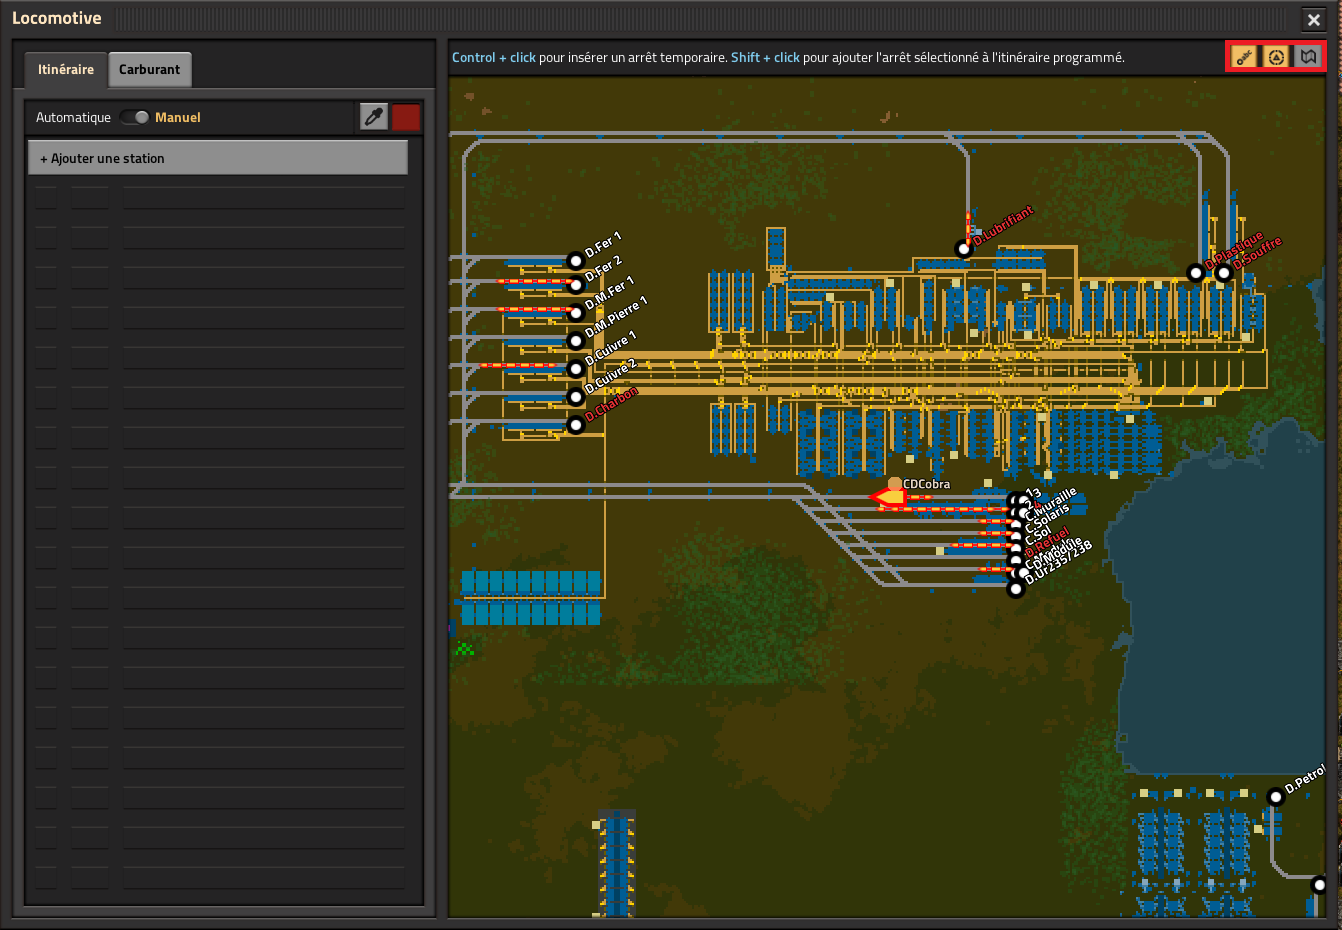Select the D.Petrol station marker
This screenshot has width=1342, height=930.
coord(1275,797)
